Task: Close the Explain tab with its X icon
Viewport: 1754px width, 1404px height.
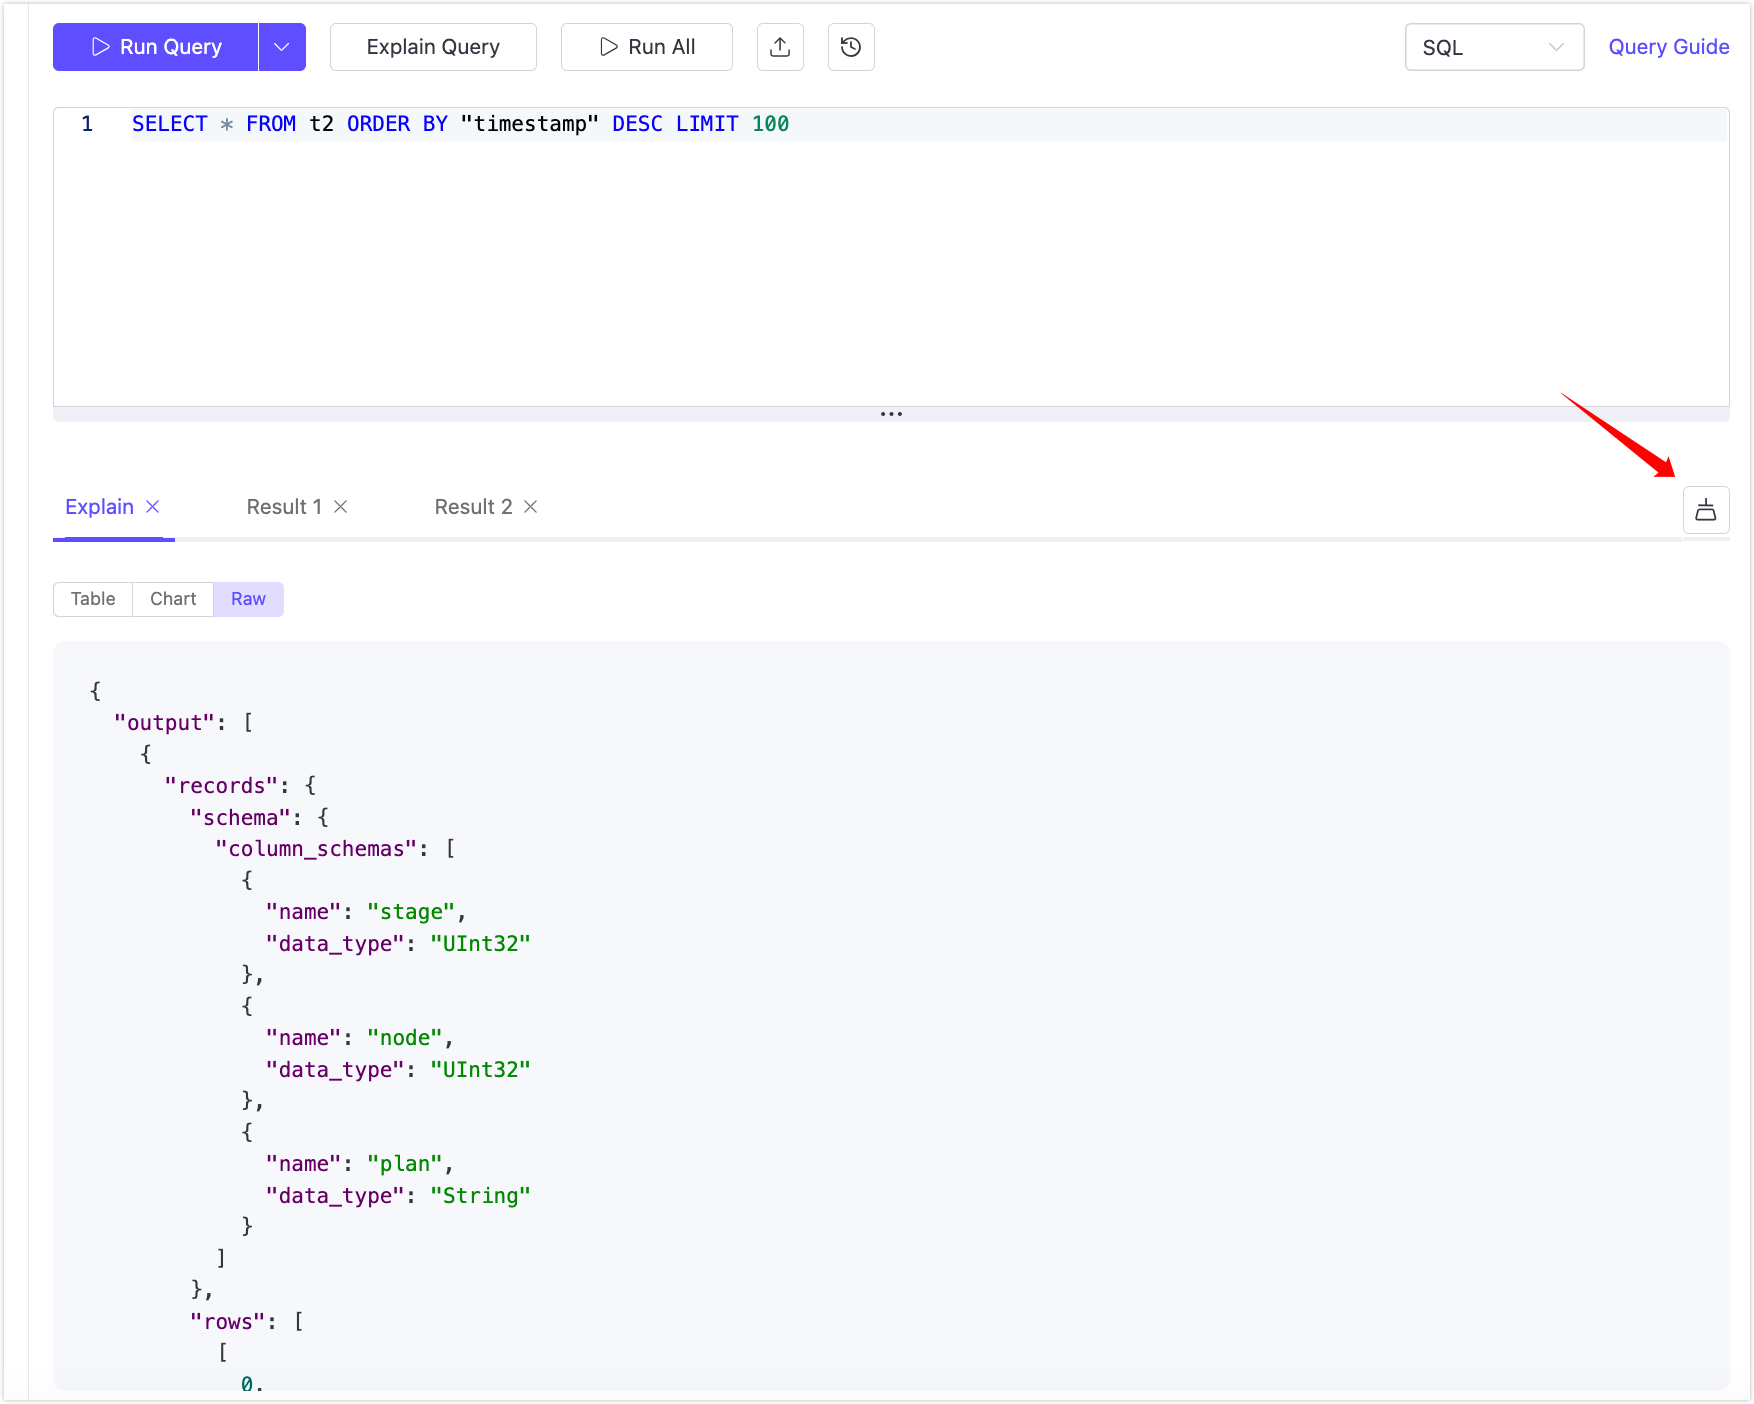Action: (x=154, y=506)
